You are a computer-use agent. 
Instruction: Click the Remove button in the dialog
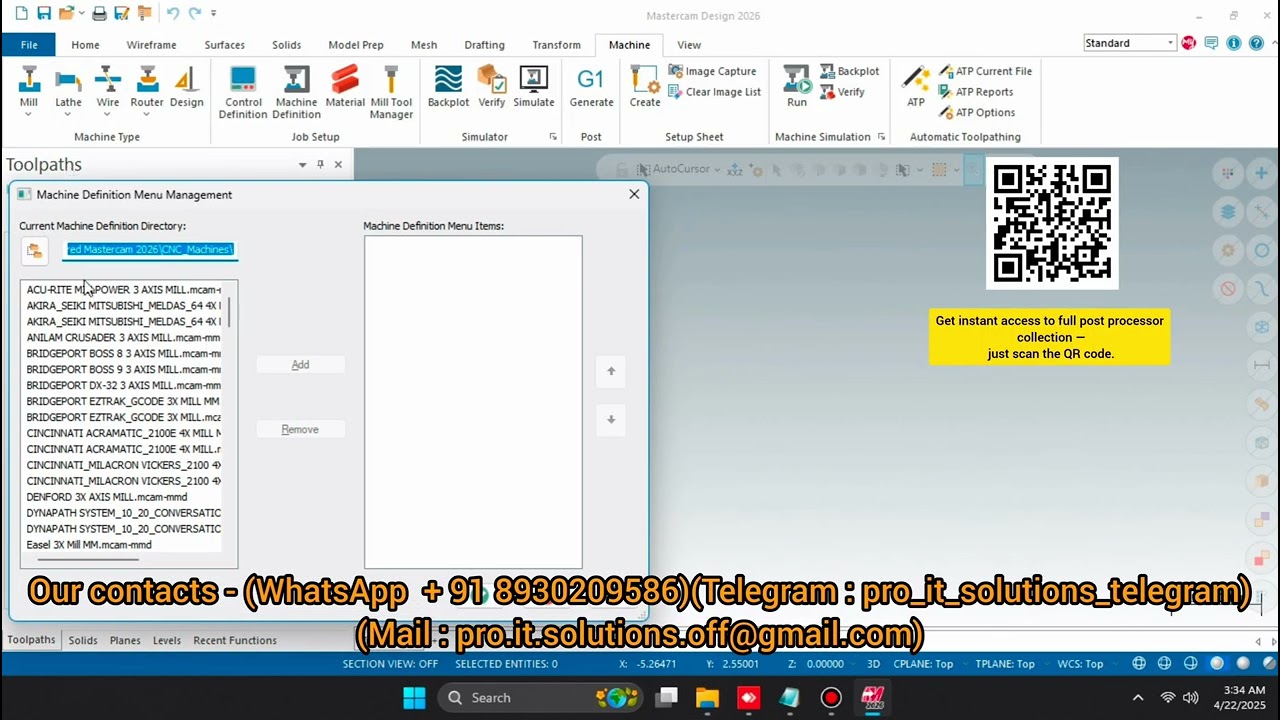tap(300, 429)
